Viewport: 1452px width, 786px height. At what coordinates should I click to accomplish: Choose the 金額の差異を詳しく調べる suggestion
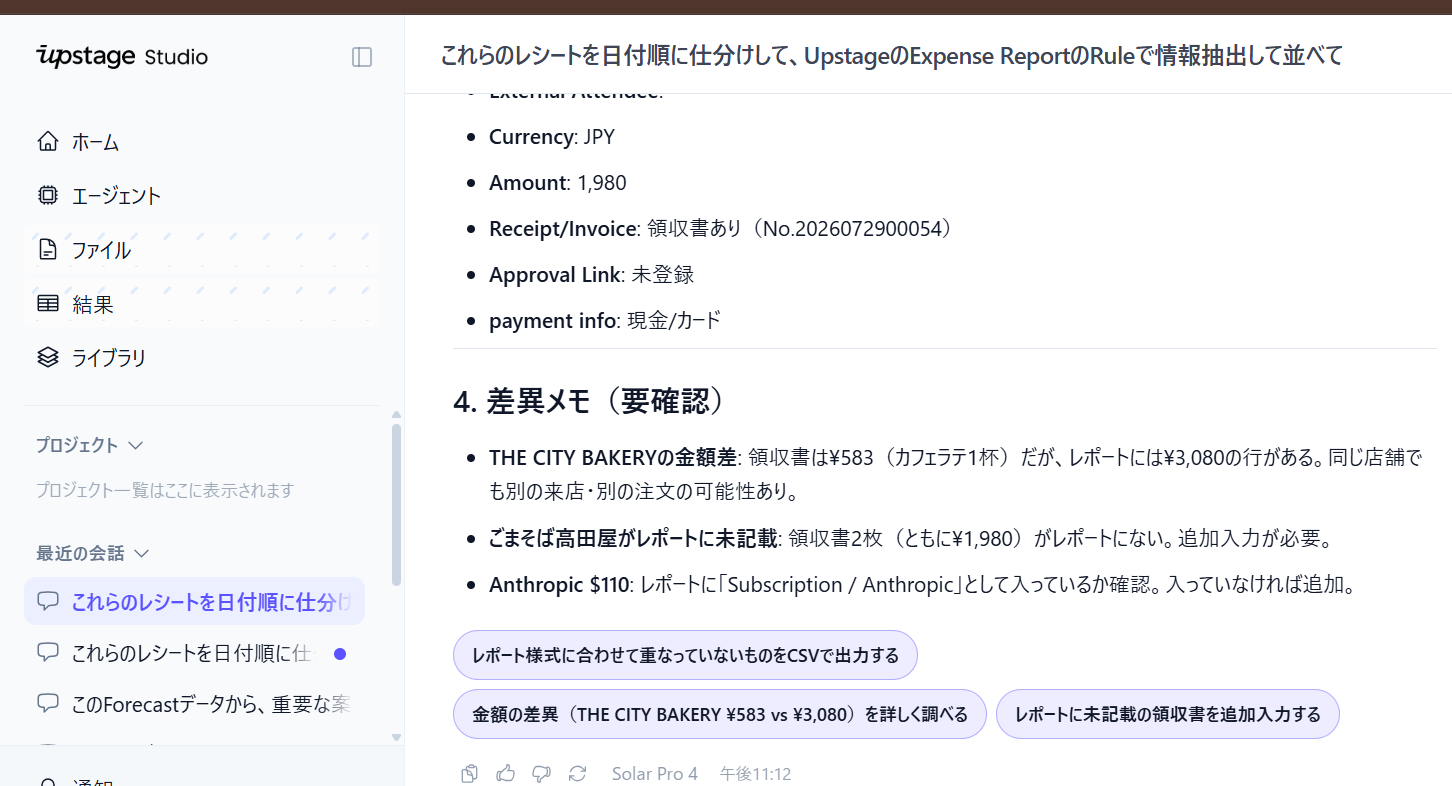click(720, 714)
